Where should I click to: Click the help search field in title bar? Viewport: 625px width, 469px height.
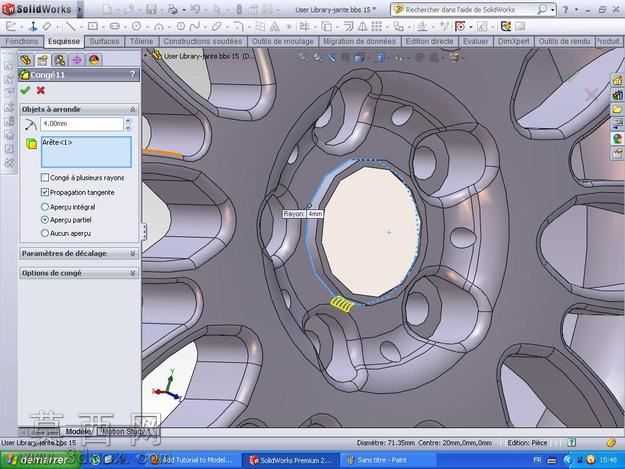pos(464,10)
